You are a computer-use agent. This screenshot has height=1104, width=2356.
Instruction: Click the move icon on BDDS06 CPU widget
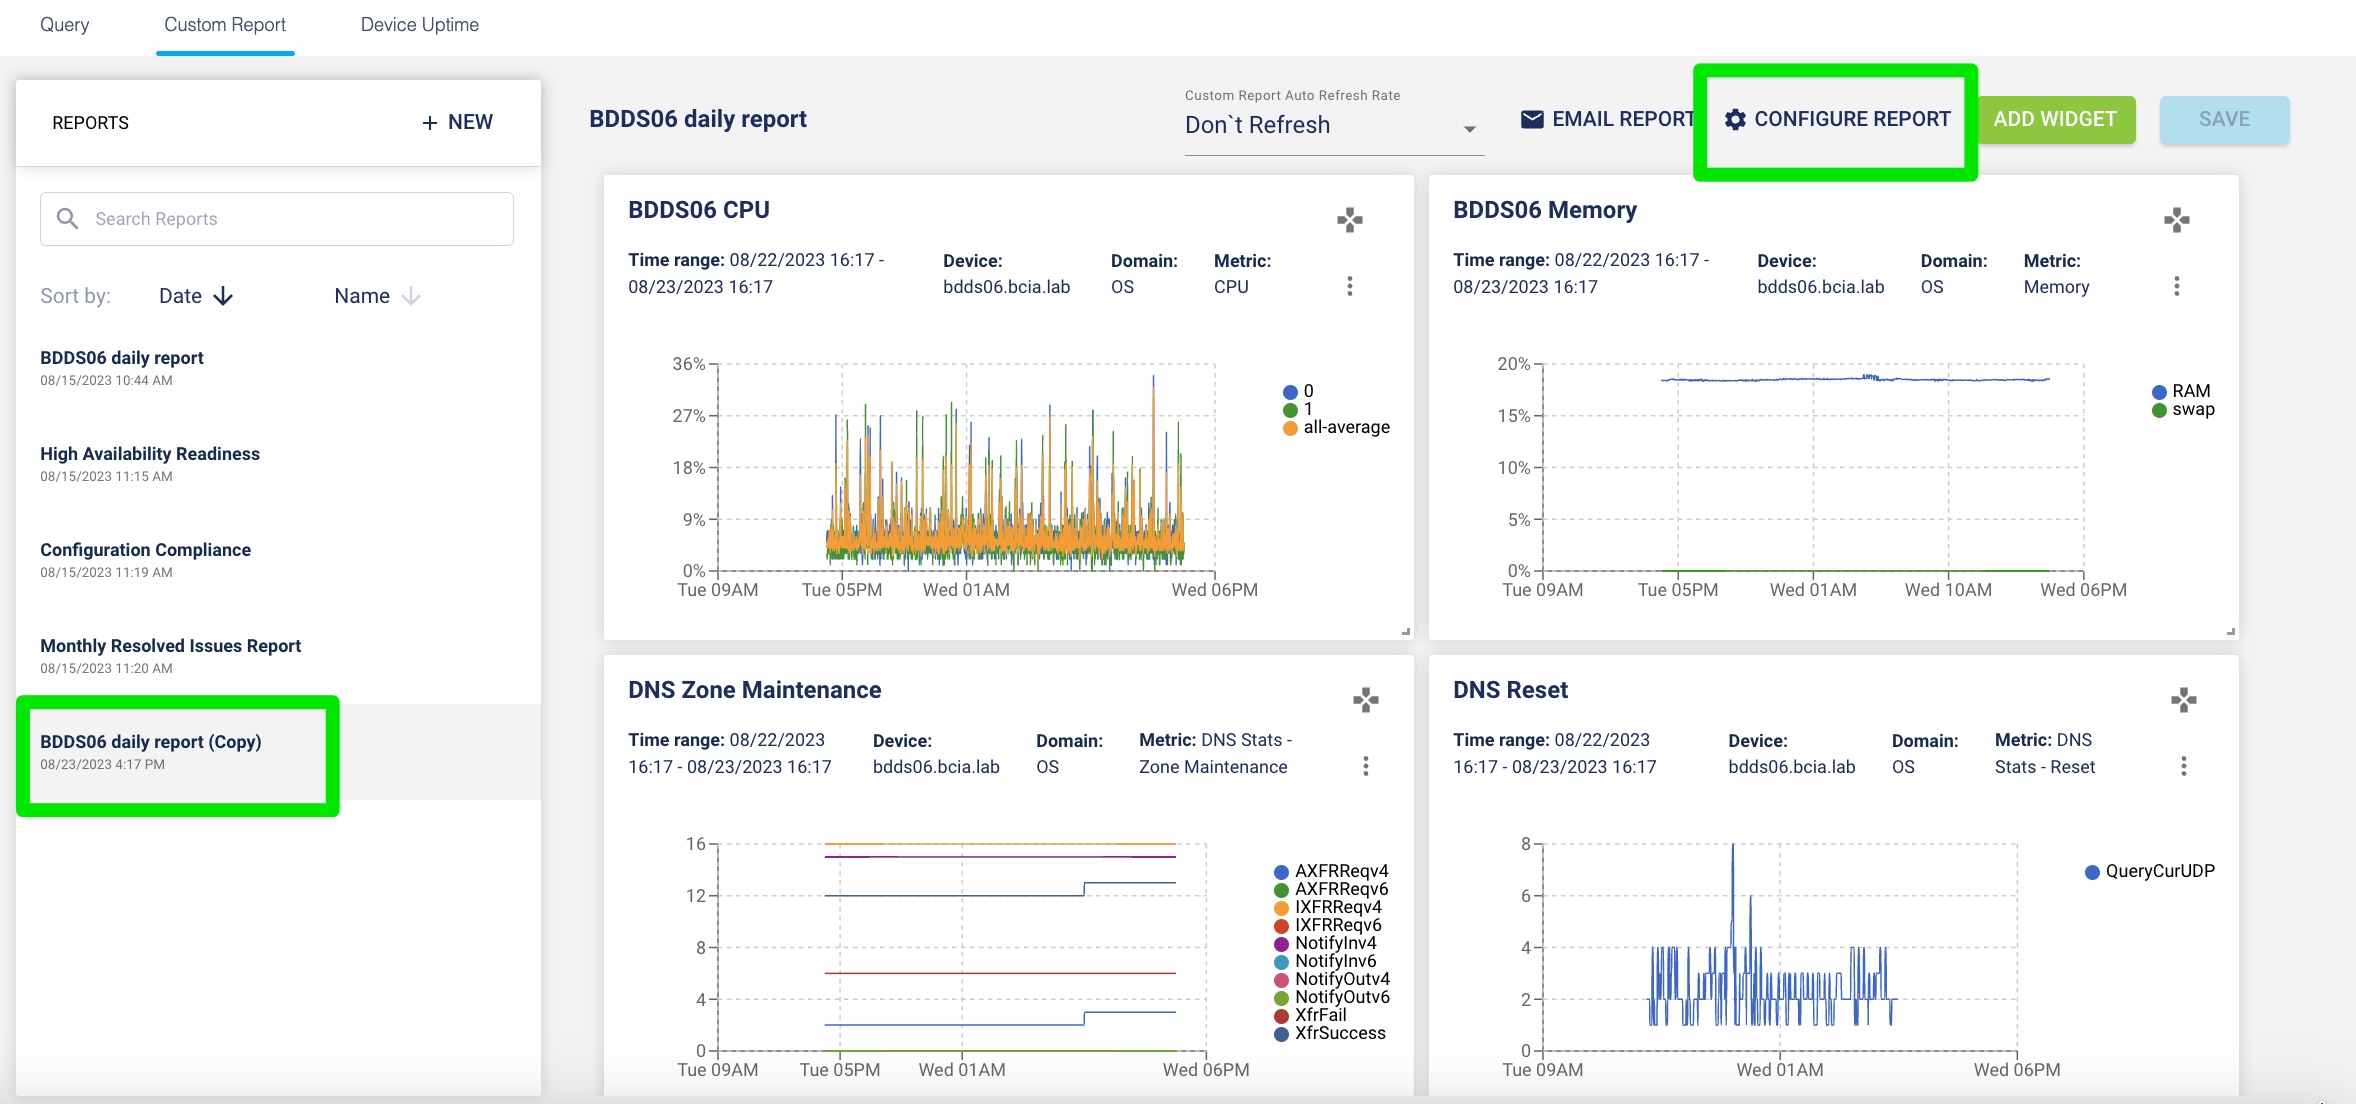tap(1350, 220)
